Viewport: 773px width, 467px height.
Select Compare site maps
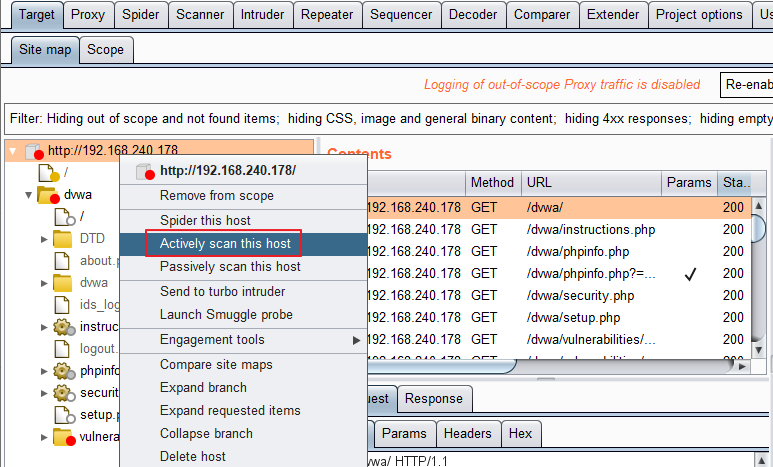pos(244,364)
